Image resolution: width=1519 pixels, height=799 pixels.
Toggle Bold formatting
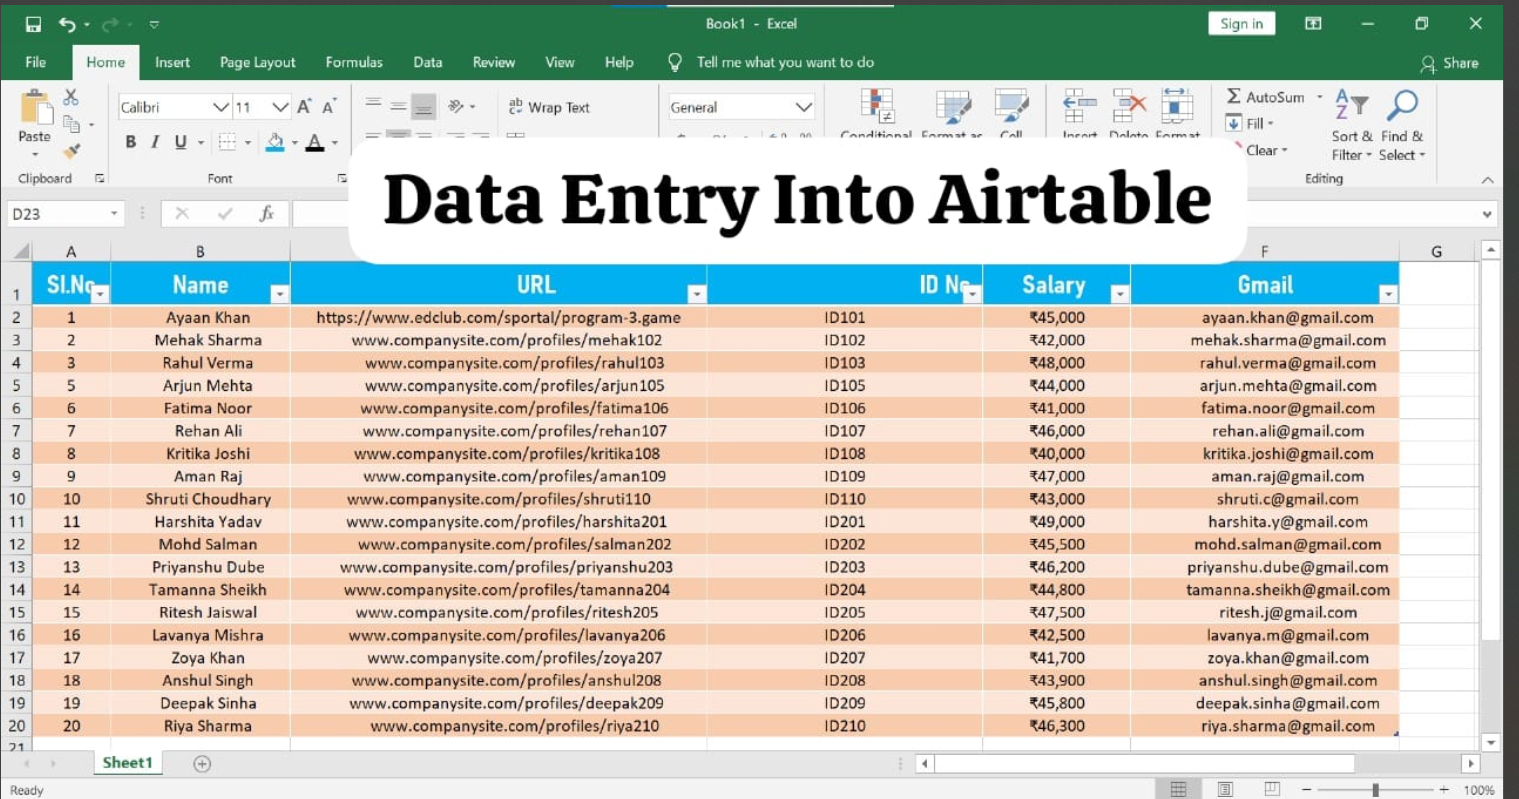[130, 142]
